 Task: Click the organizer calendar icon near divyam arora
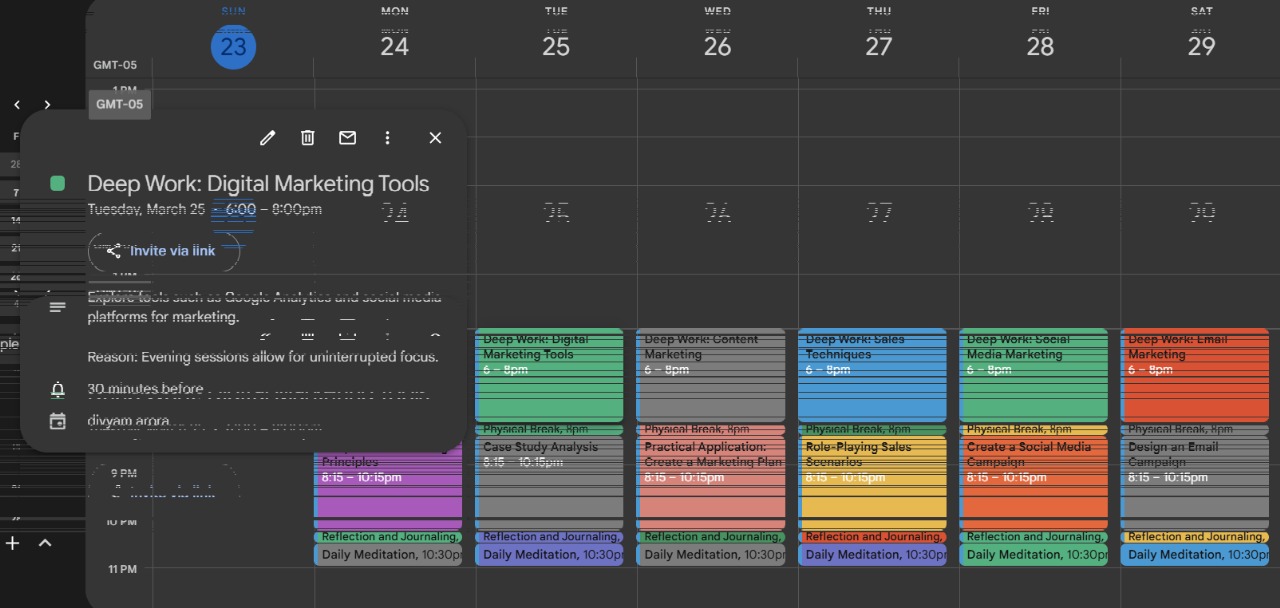[x=57, y=421]
